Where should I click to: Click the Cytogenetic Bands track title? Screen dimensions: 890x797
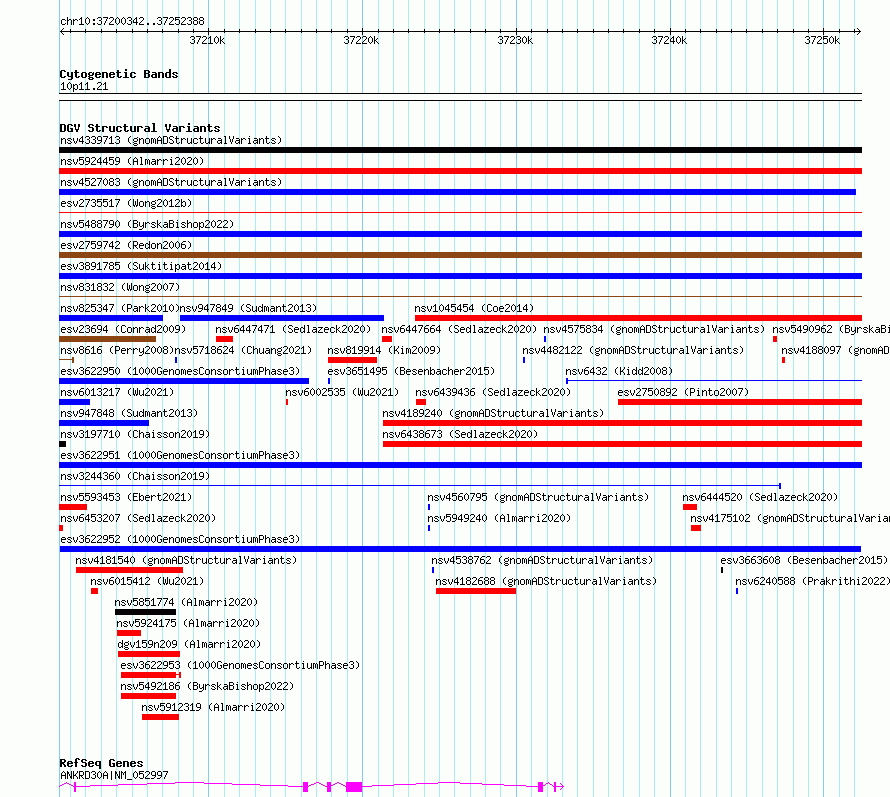(119, 74)
